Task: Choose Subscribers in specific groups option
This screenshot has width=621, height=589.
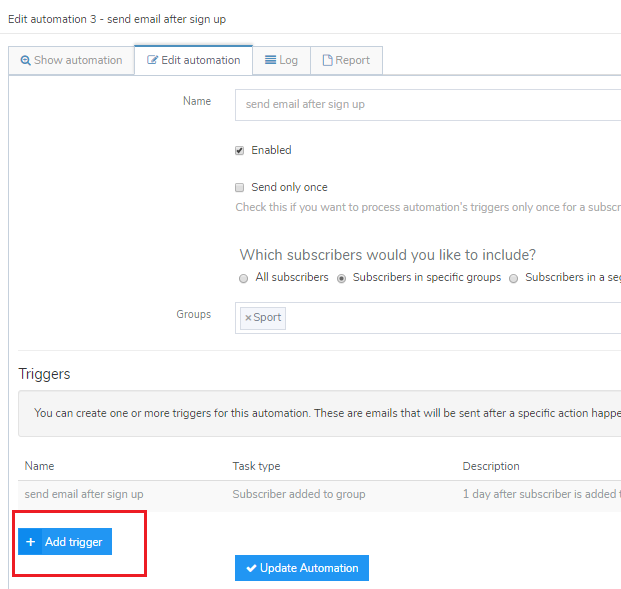Action: click(x=343, y=278)
